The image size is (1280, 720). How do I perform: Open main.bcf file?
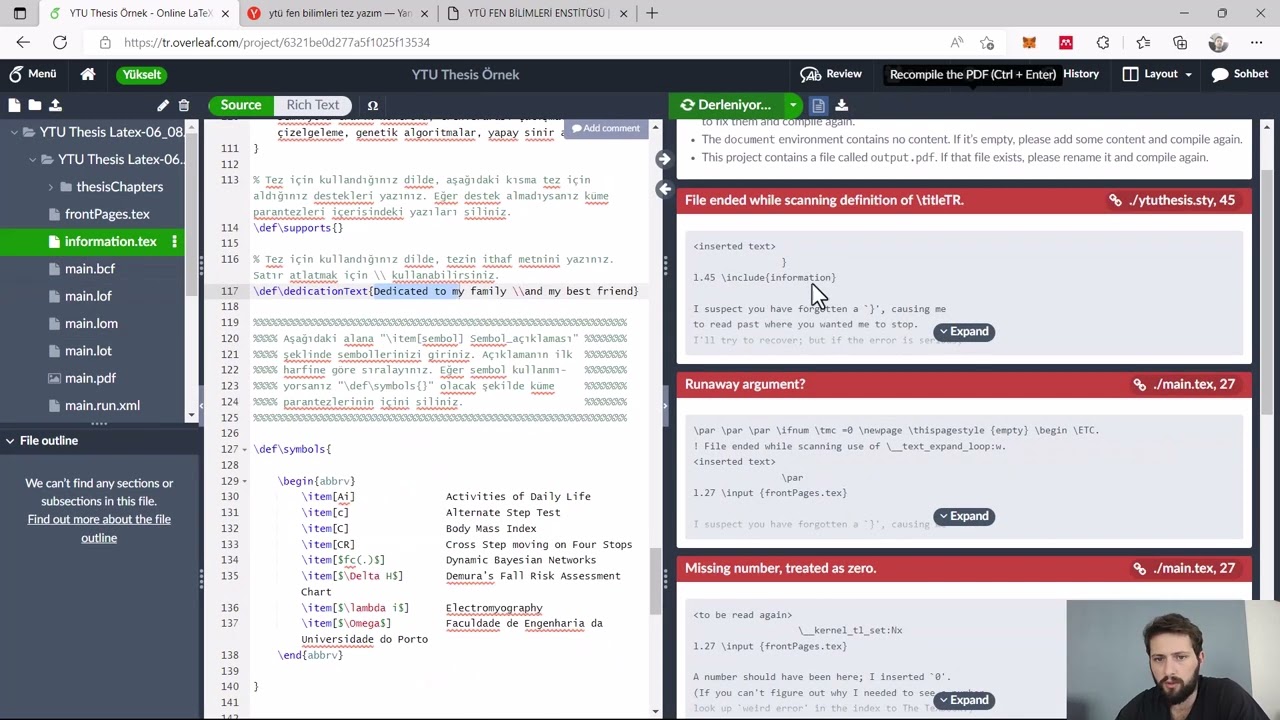pyautogui.click(x=90, y=269)
